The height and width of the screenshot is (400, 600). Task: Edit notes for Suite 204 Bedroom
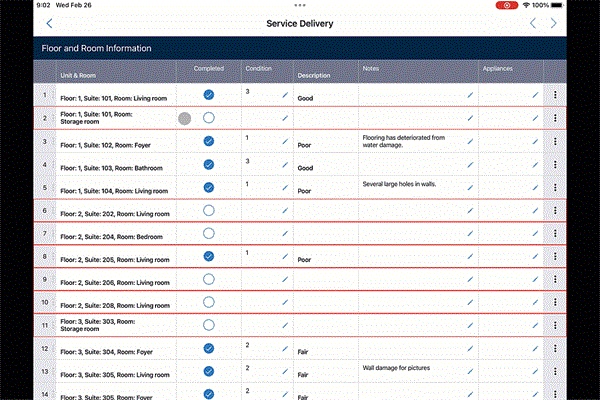click(470, 233)
